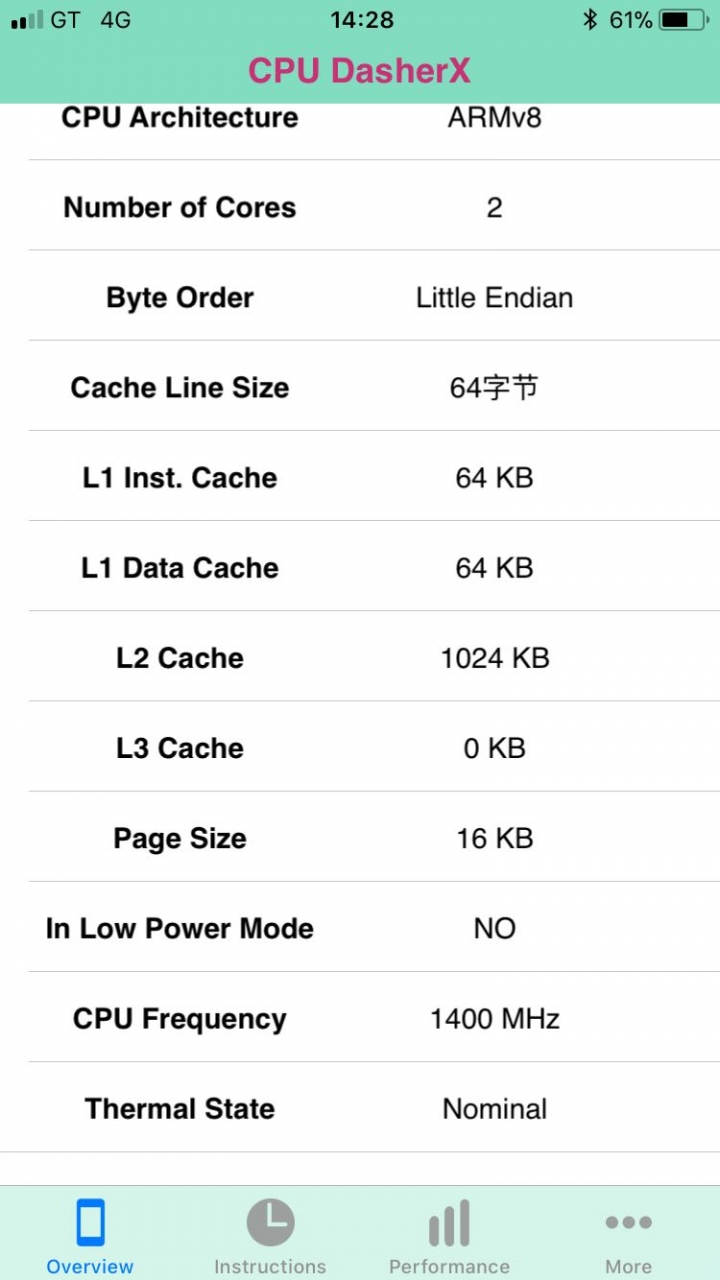Switch to the Performance tab label
Screen dimensions: 720x1280
(449, 1266)
